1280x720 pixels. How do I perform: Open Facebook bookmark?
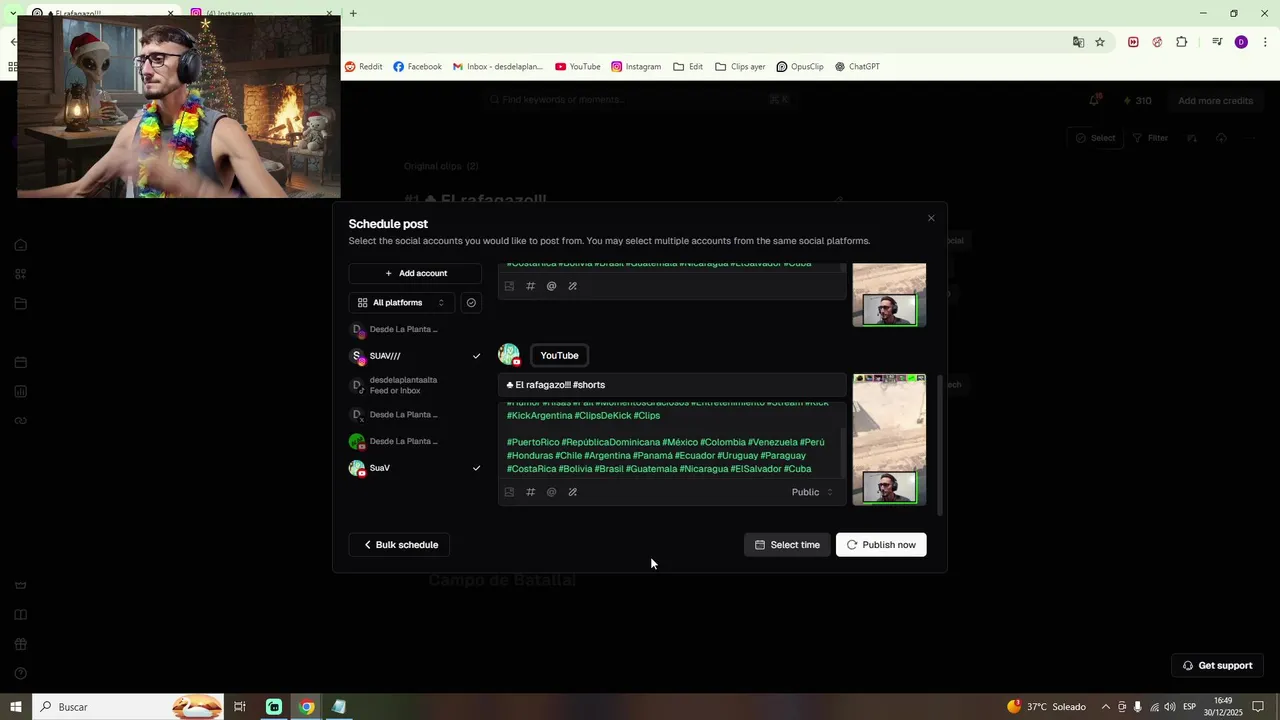pos(417,67)
